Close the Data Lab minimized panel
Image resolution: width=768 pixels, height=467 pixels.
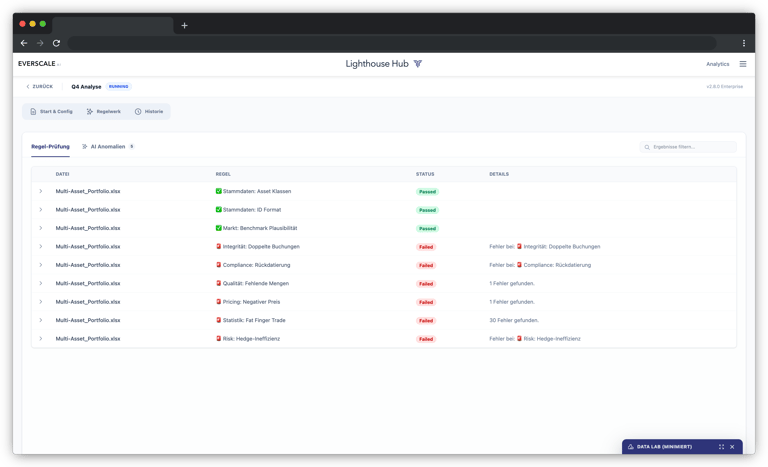click(732, 447)
